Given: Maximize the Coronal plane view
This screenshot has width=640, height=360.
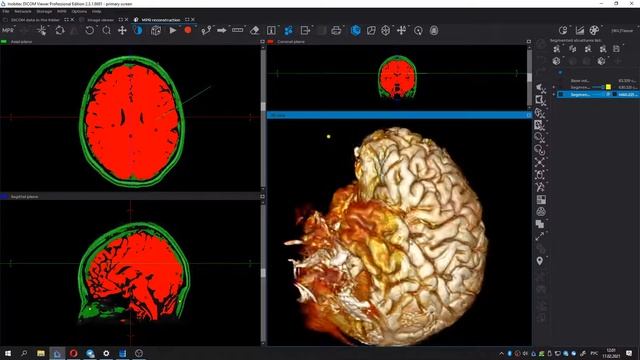Looking at the screenshot, I should pos(529,42).
